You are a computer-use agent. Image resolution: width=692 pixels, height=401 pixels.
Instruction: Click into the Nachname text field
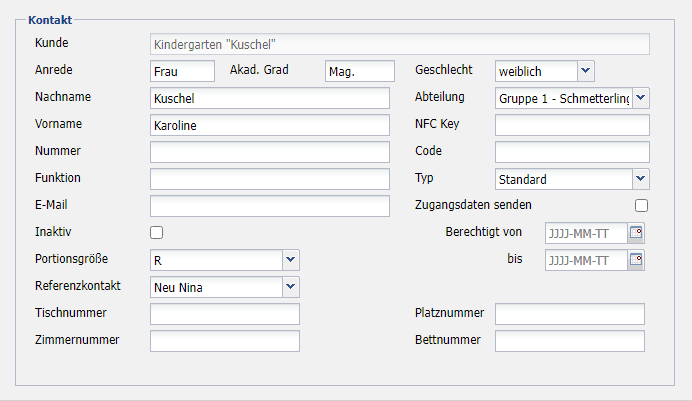point(269,98)
